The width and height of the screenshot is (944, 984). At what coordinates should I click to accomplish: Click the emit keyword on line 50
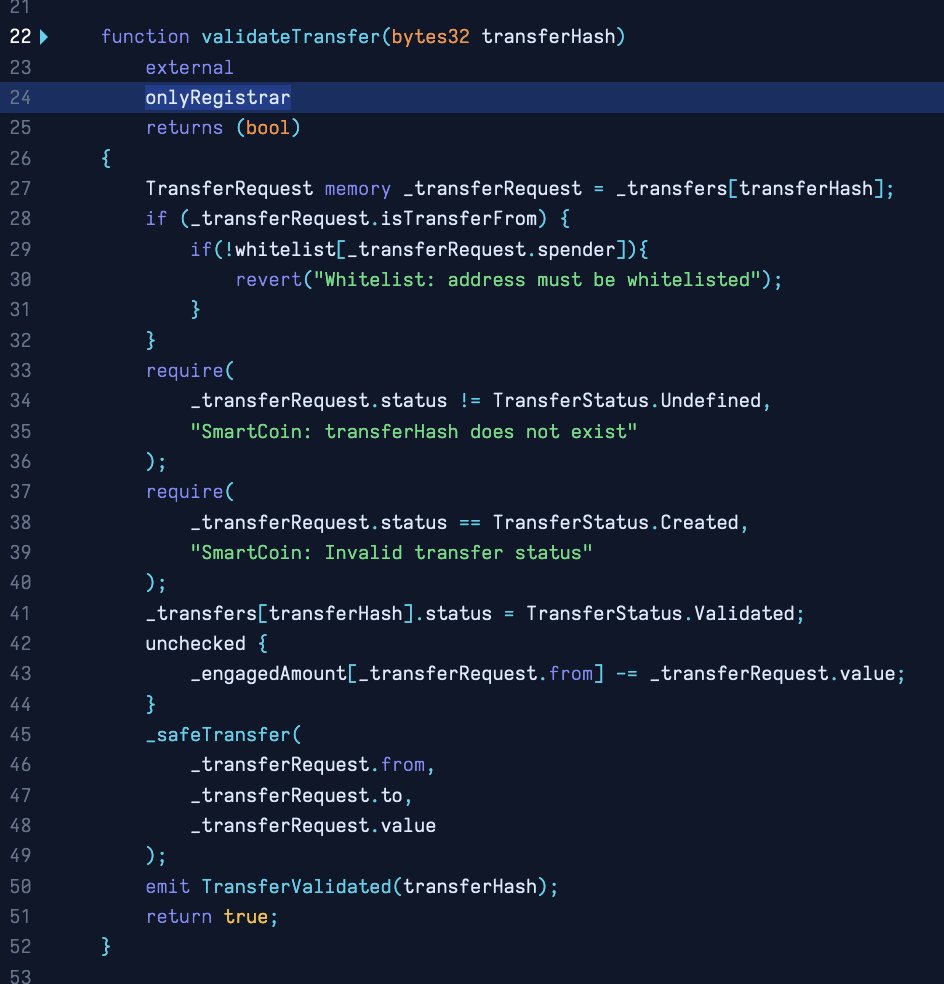pos(167,886)
